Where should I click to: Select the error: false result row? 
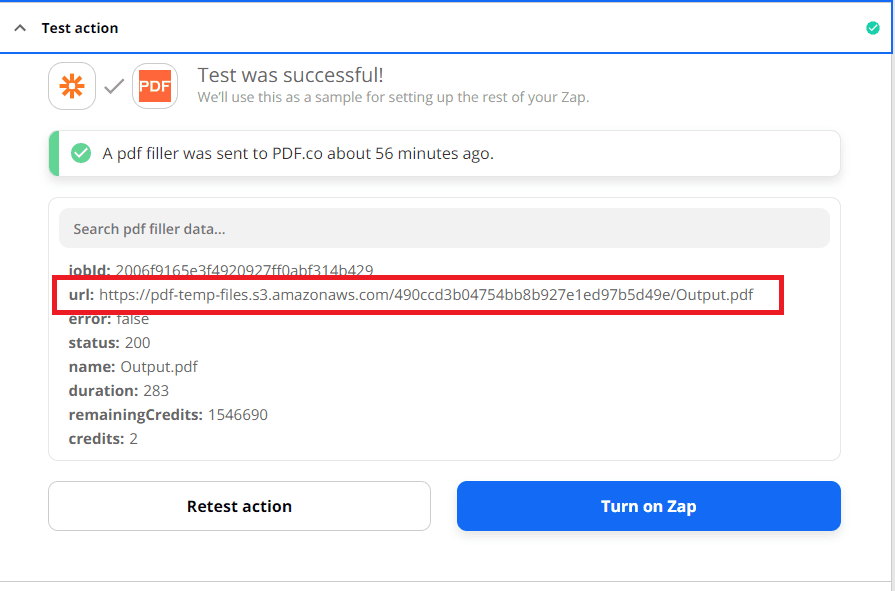coord(108,319)
